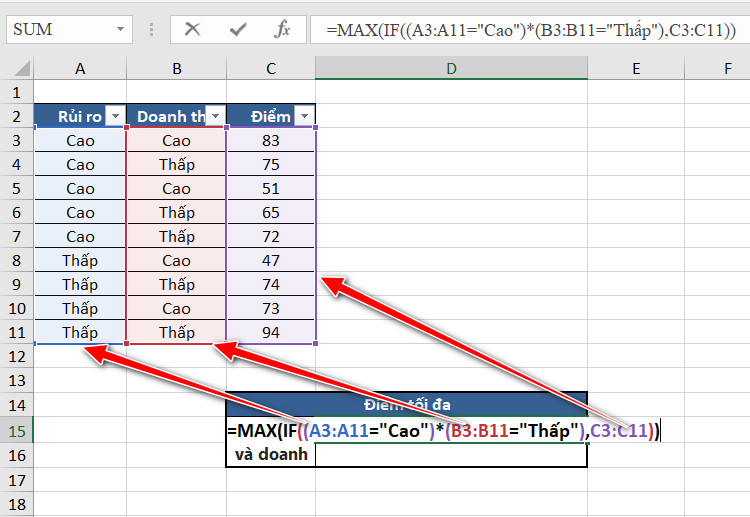Select row 5 header

tap(17, 188)
